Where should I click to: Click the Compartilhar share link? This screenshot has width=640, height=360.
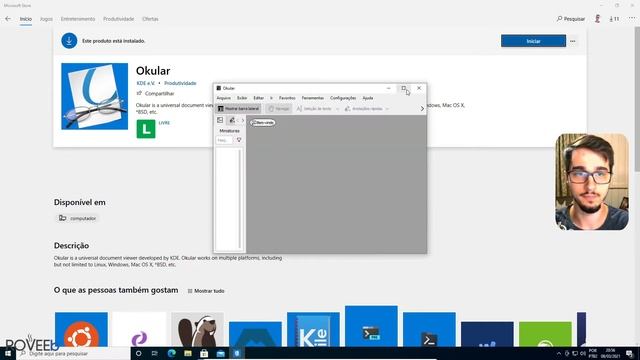[x=156, y=93]
